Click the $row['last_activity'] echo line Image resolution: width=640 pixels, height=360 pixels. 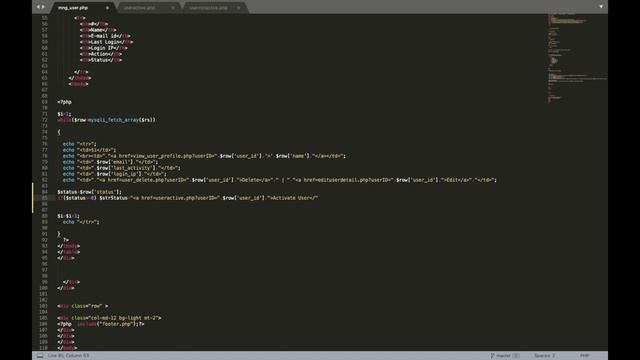pos(121,168)
